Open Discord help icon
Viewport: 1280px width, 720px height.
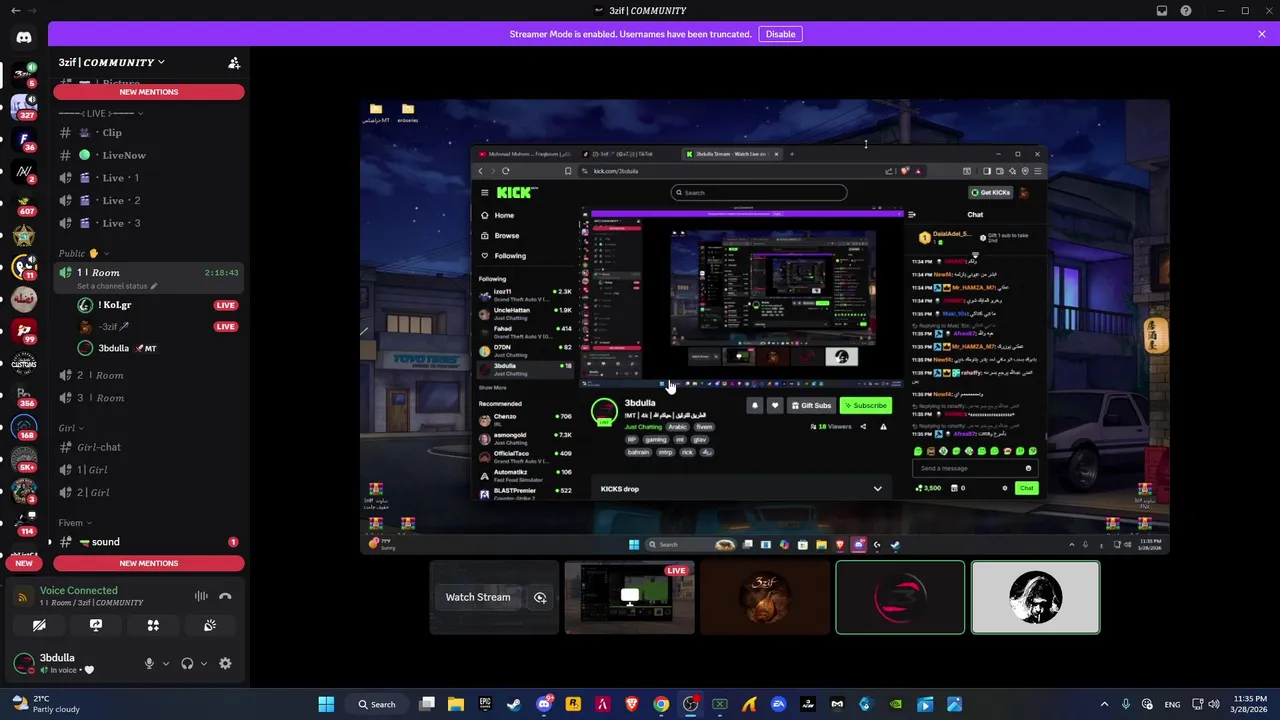[1186, 11]
